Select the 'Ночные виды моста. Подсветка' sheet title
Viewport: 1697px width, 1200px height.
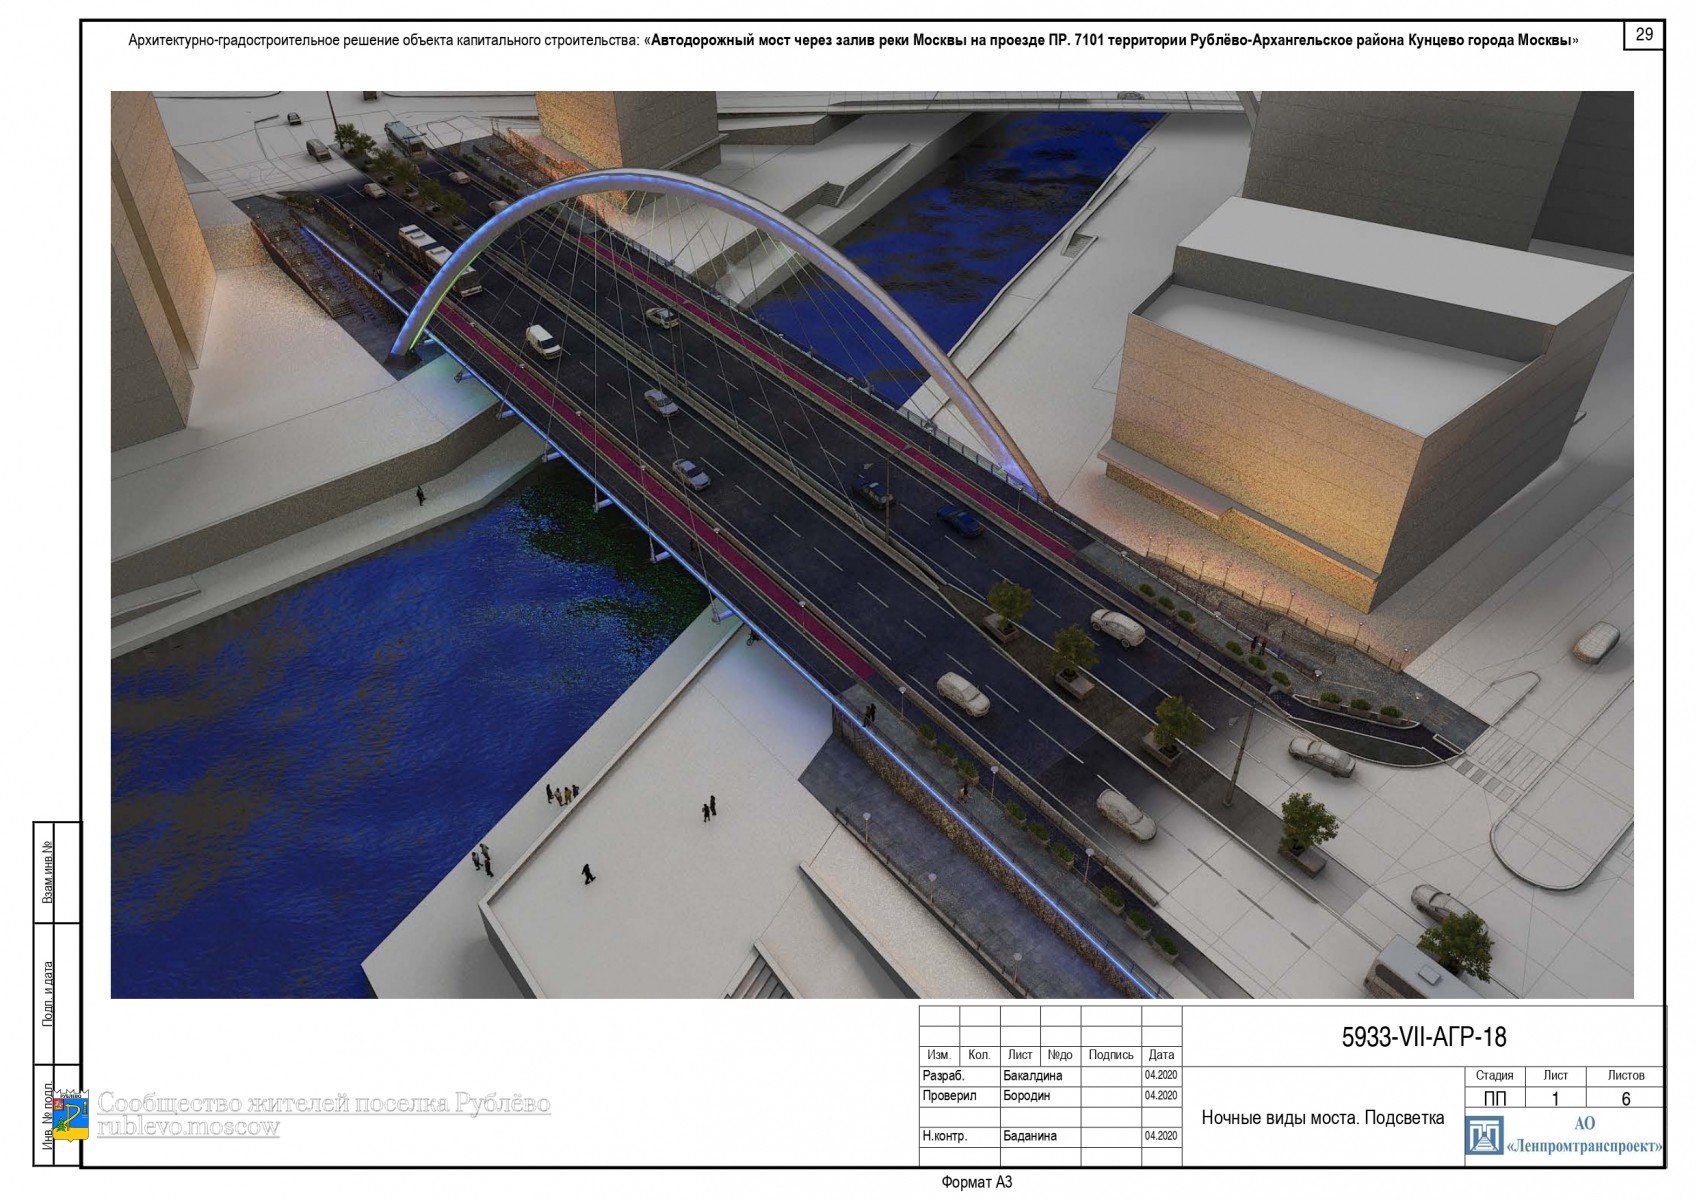pos(1322,1118)
